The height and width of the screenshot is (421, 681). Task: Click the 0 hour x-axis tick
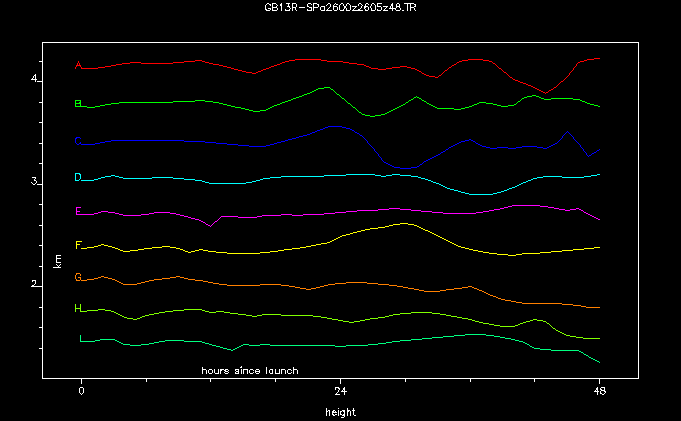82,392
